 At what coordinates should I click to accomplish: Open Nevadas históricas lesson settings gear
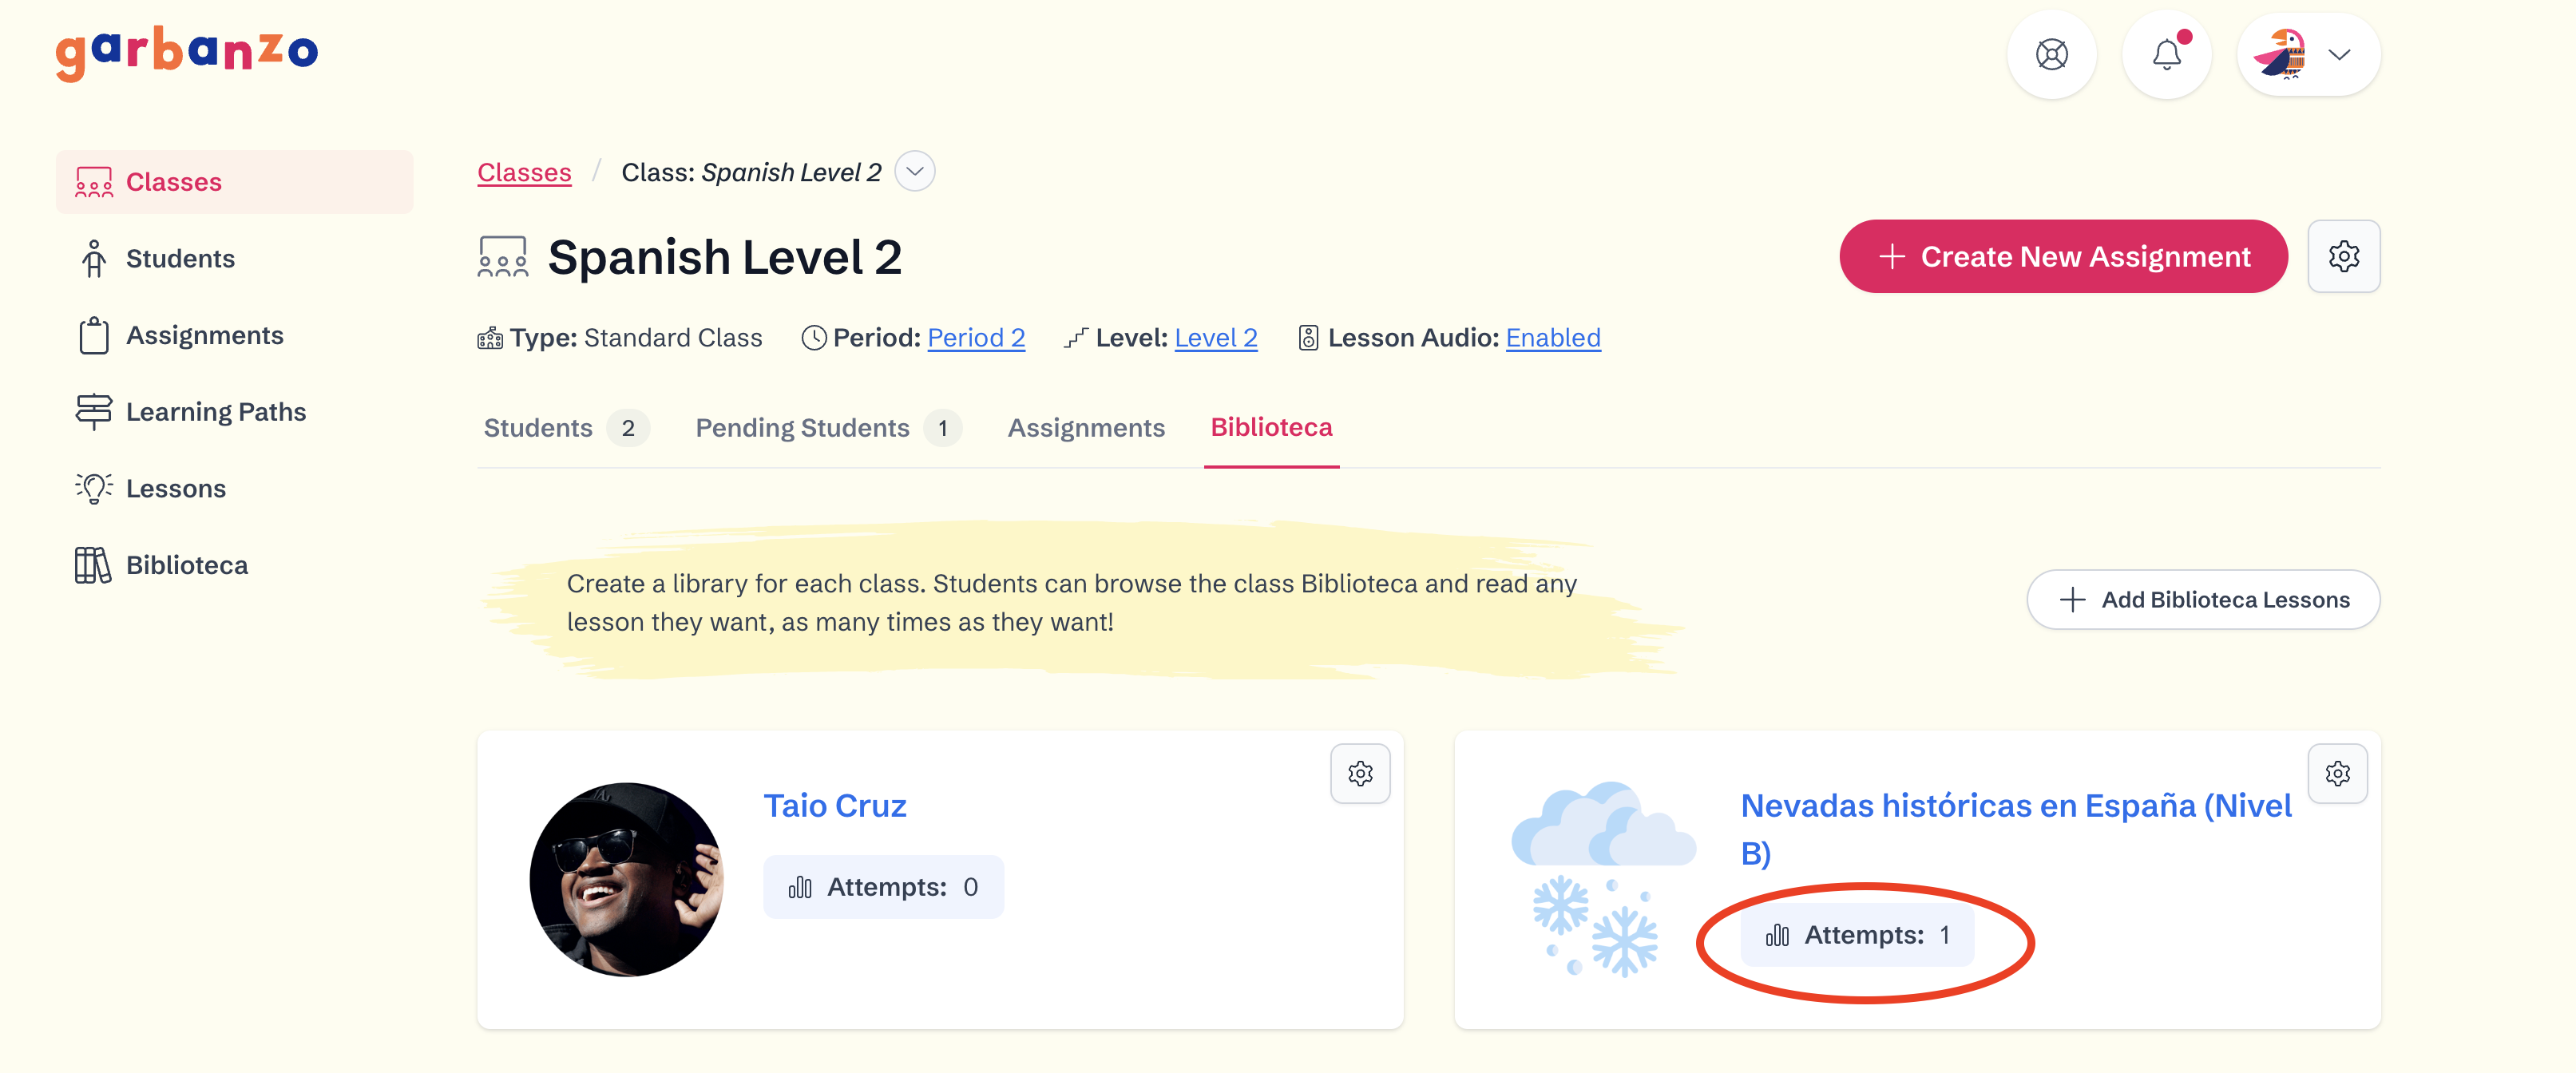tap(2337, 773)
